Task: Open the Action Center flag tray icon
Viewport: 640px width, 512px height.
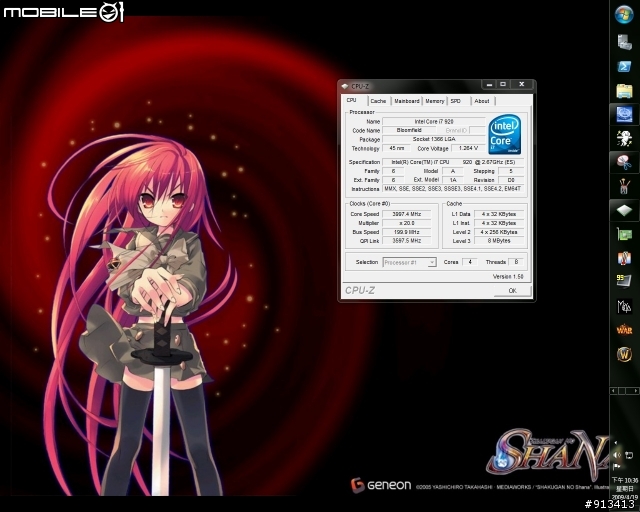Action: 617,466
